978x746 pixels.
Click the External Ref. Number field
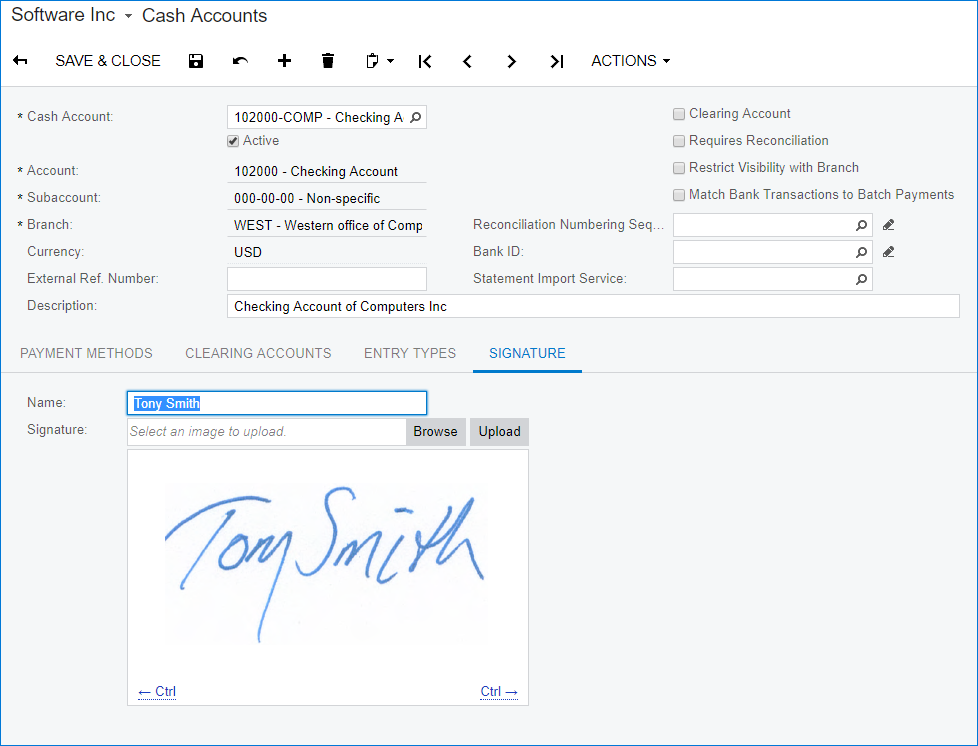coord(327,279)
